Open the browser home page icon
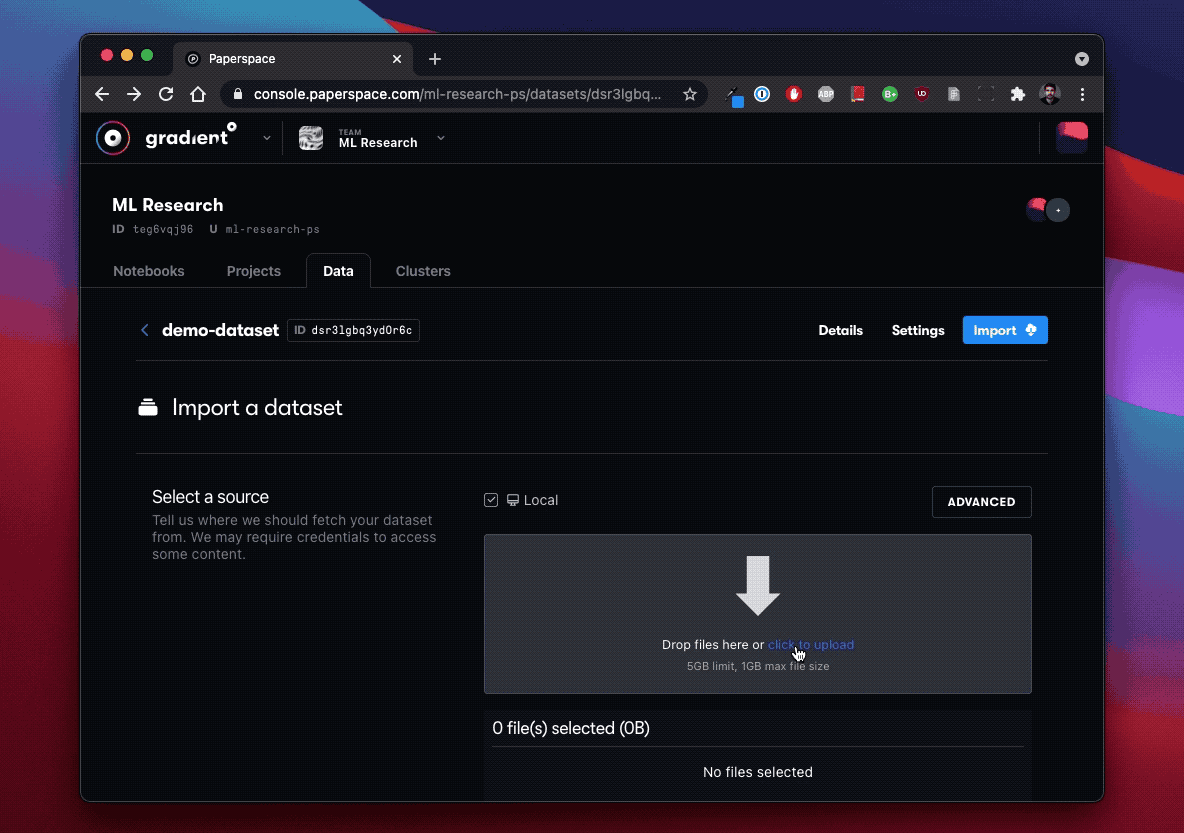Image resolution: width=1184 pixels, height=833 pixels. (x=198, y=94)
